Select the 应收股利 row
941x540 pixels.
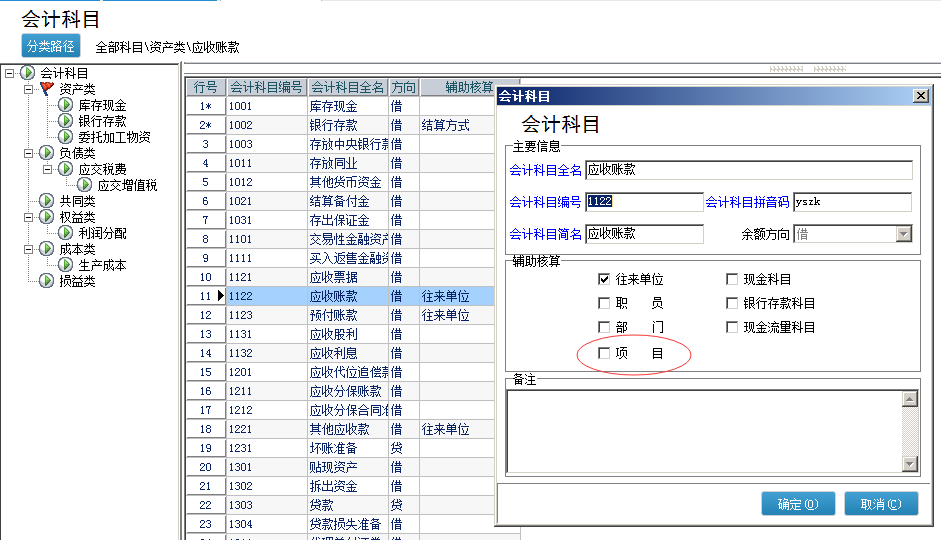[x=340, y=334]
